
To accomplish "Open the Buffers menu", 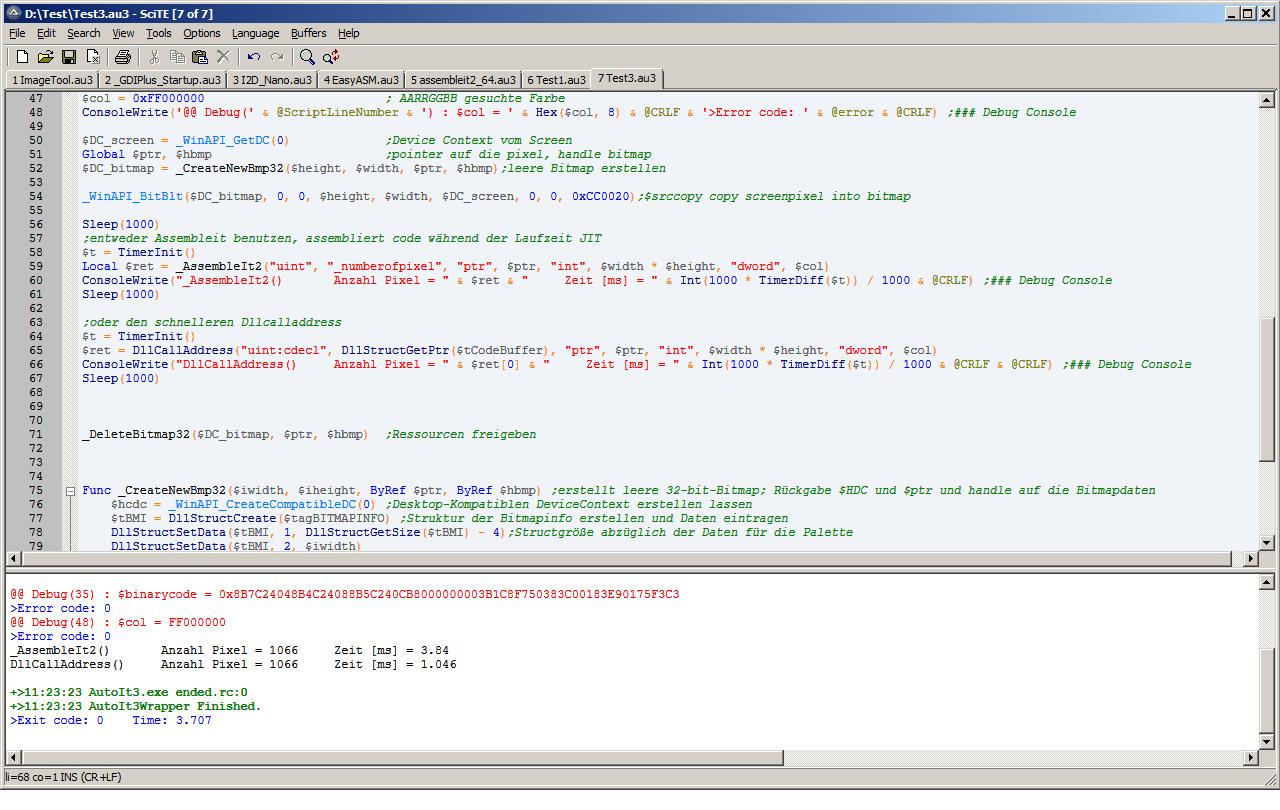I will tap(308, 33).
